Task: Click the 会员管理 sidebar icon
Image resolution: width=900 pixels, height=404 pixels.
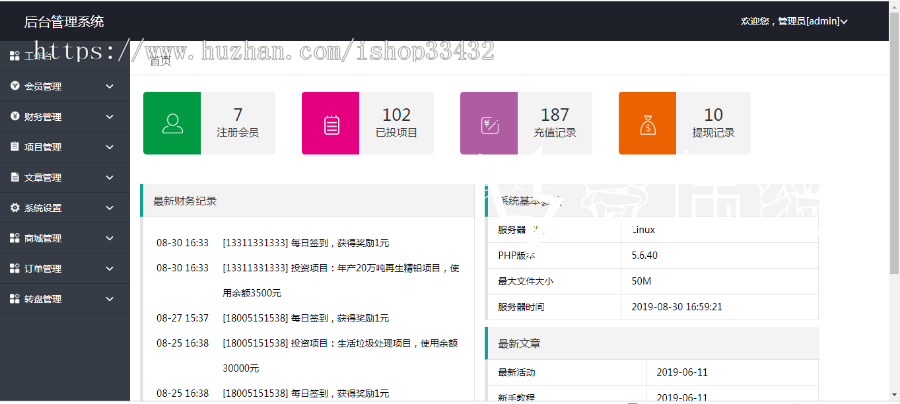Action: (x=15, y=87)
